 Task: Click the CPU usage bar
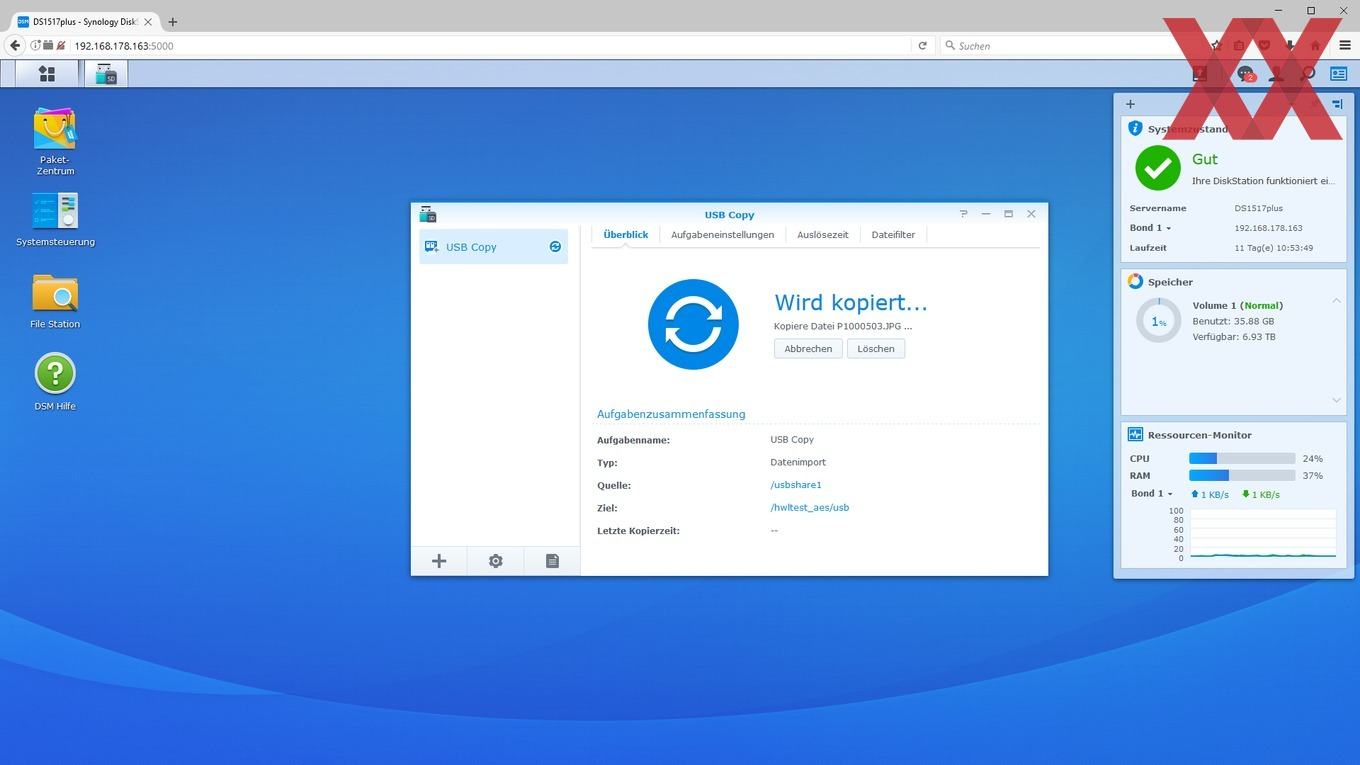tap(1242, 458)
